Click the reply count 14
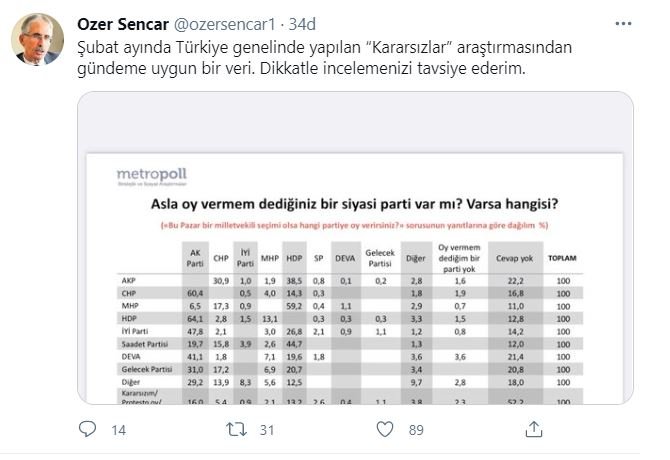 point(117,430)
